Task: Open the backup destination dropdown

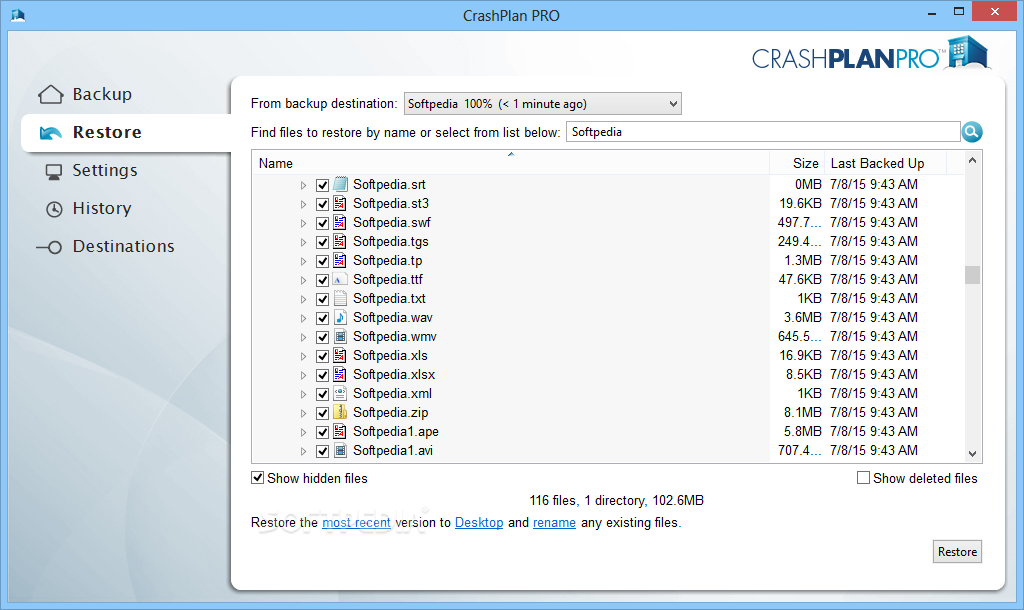Action: [543, 103]
